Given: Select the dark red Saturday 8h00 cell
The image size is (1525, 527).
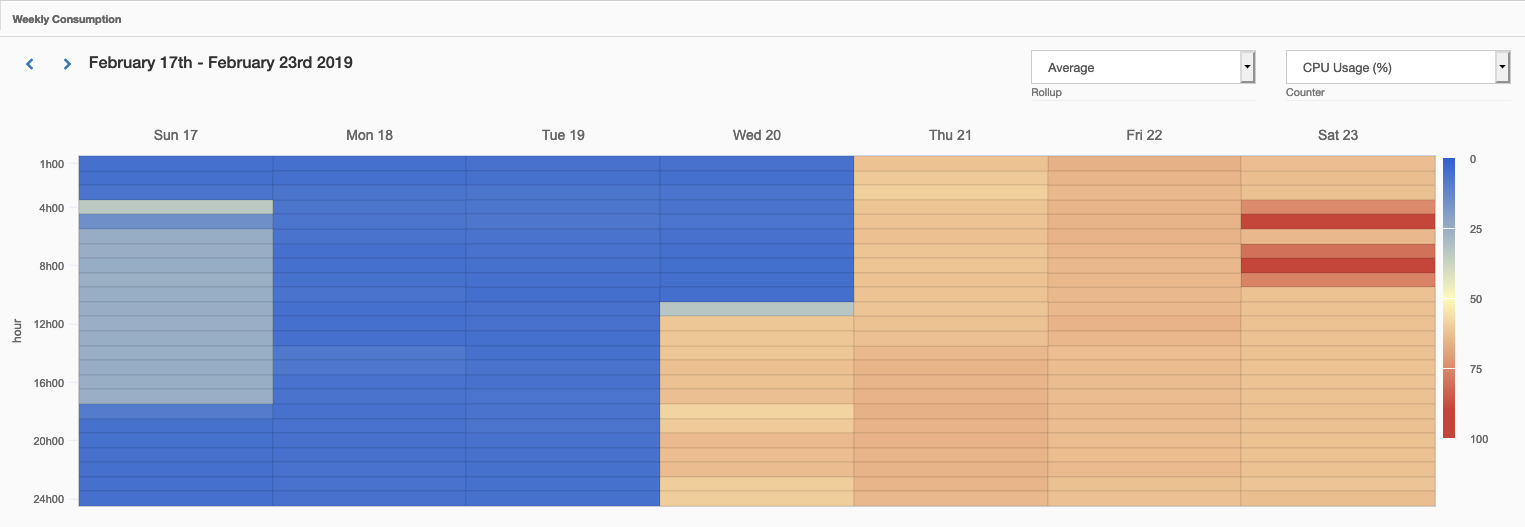Looking at the screenshot, I should pos(1338,265).
